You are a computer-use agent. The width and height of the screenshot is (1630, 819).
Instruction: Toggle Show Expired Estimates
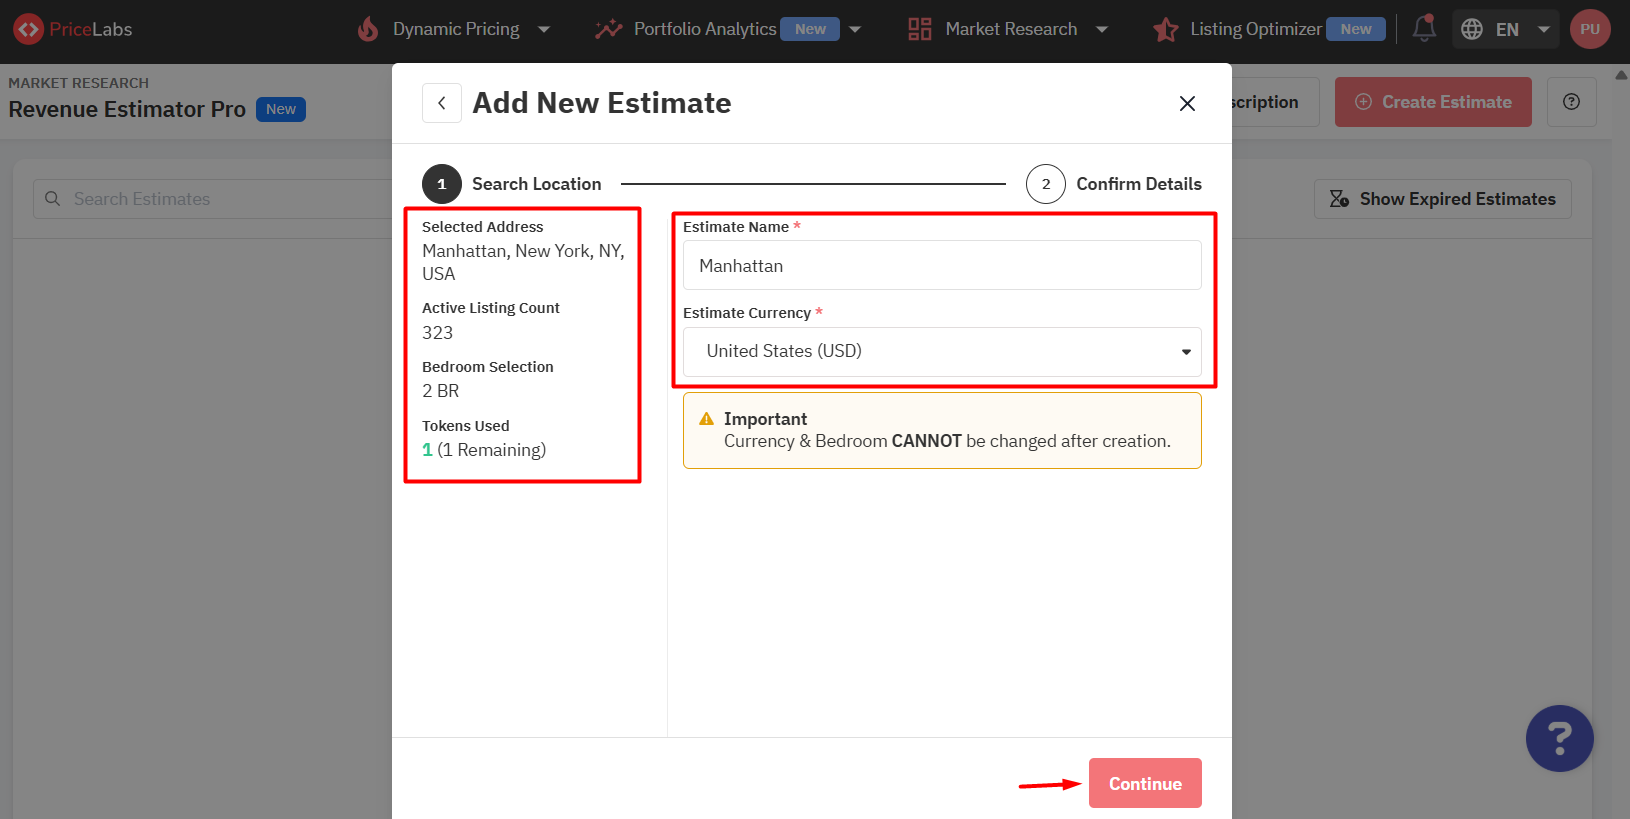pos(1442,199)
